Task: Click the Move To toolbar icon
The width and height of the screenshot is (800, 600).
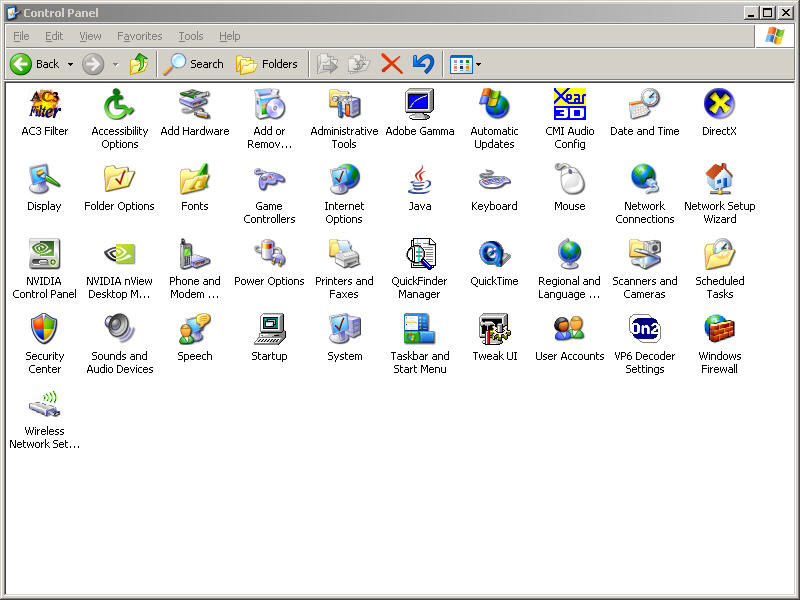Action: point(327,64)
